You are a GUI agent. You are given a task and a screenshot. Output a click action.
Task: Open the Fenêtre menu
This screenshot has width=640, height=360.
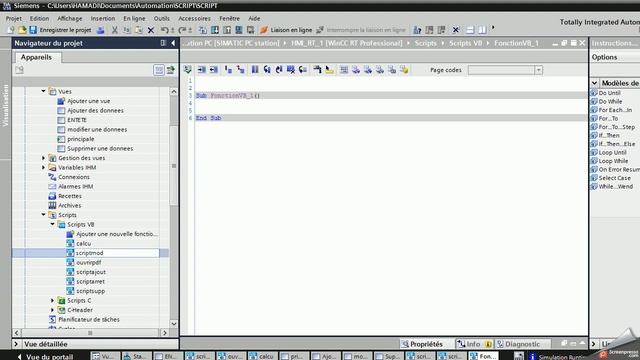click(229, 18)
